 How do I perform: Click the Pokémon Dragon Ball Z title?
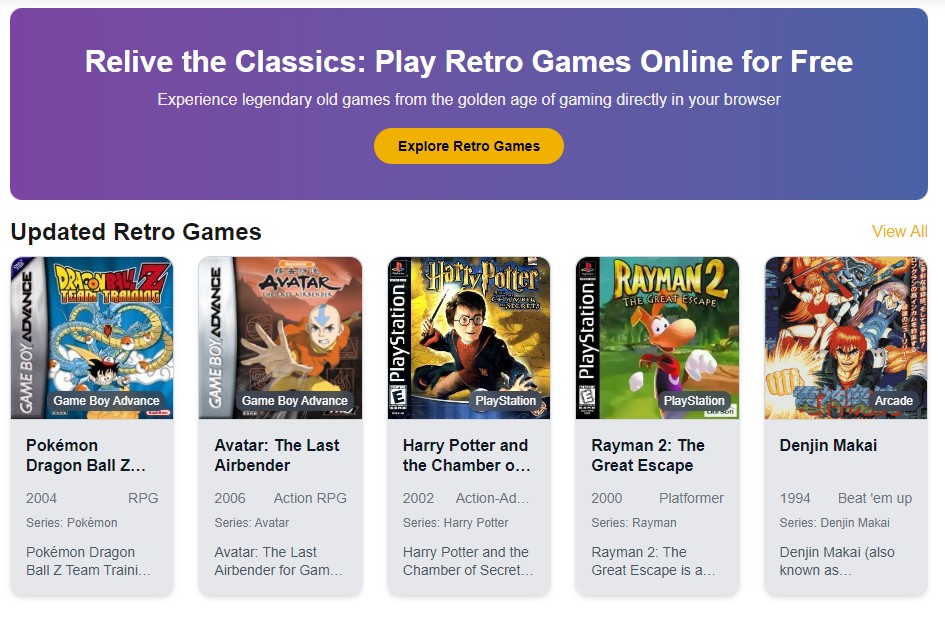[x=86, y=455]
